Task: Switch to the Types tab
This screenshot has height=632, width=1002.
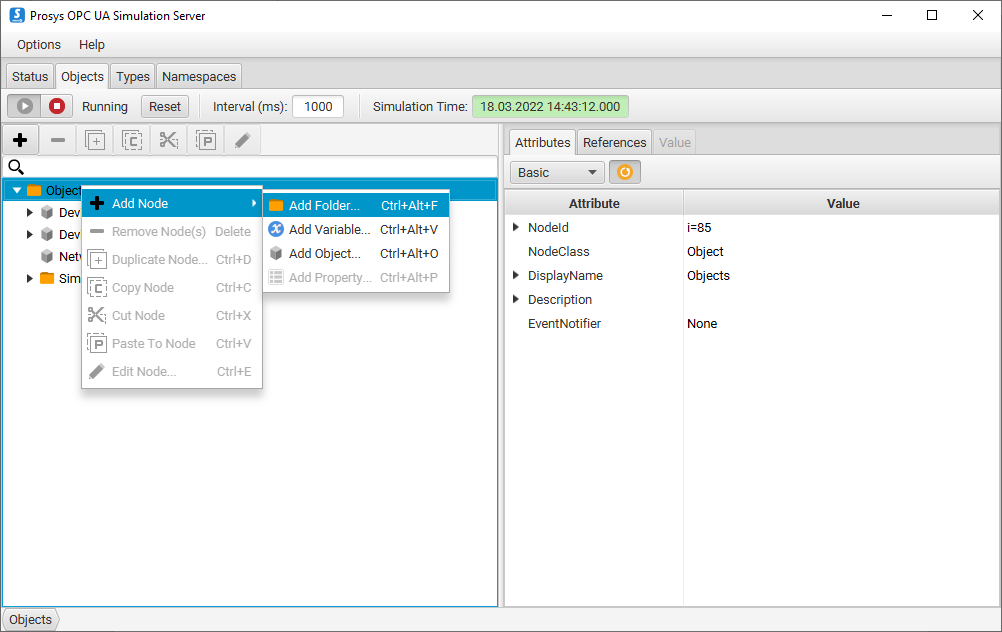Action: 133,77
